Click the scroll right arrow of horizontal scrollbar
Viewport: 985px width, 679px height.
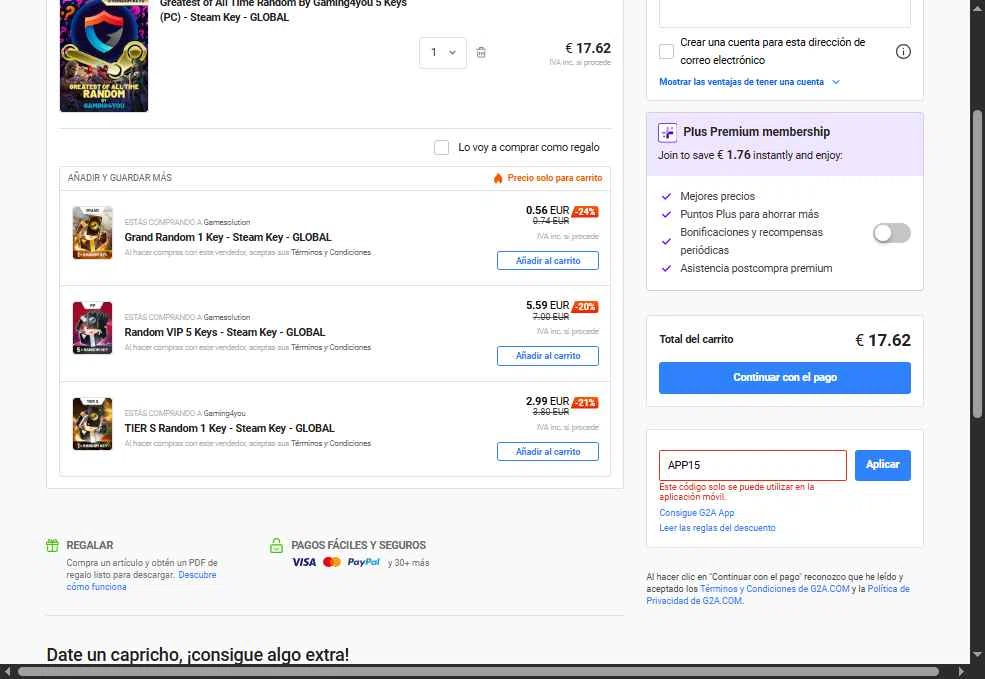(x=961, y=672)
